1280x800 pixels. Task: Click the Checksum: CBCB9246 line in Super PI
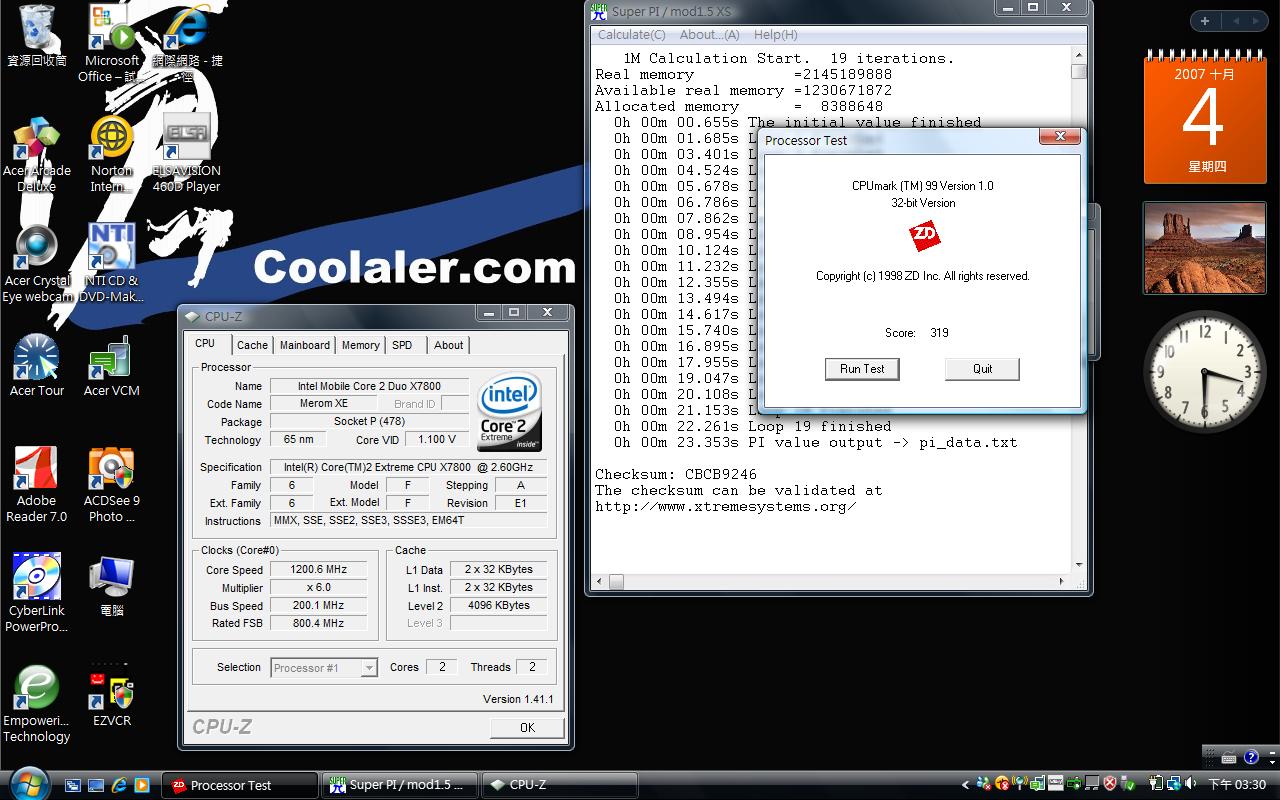coord(676,474)
